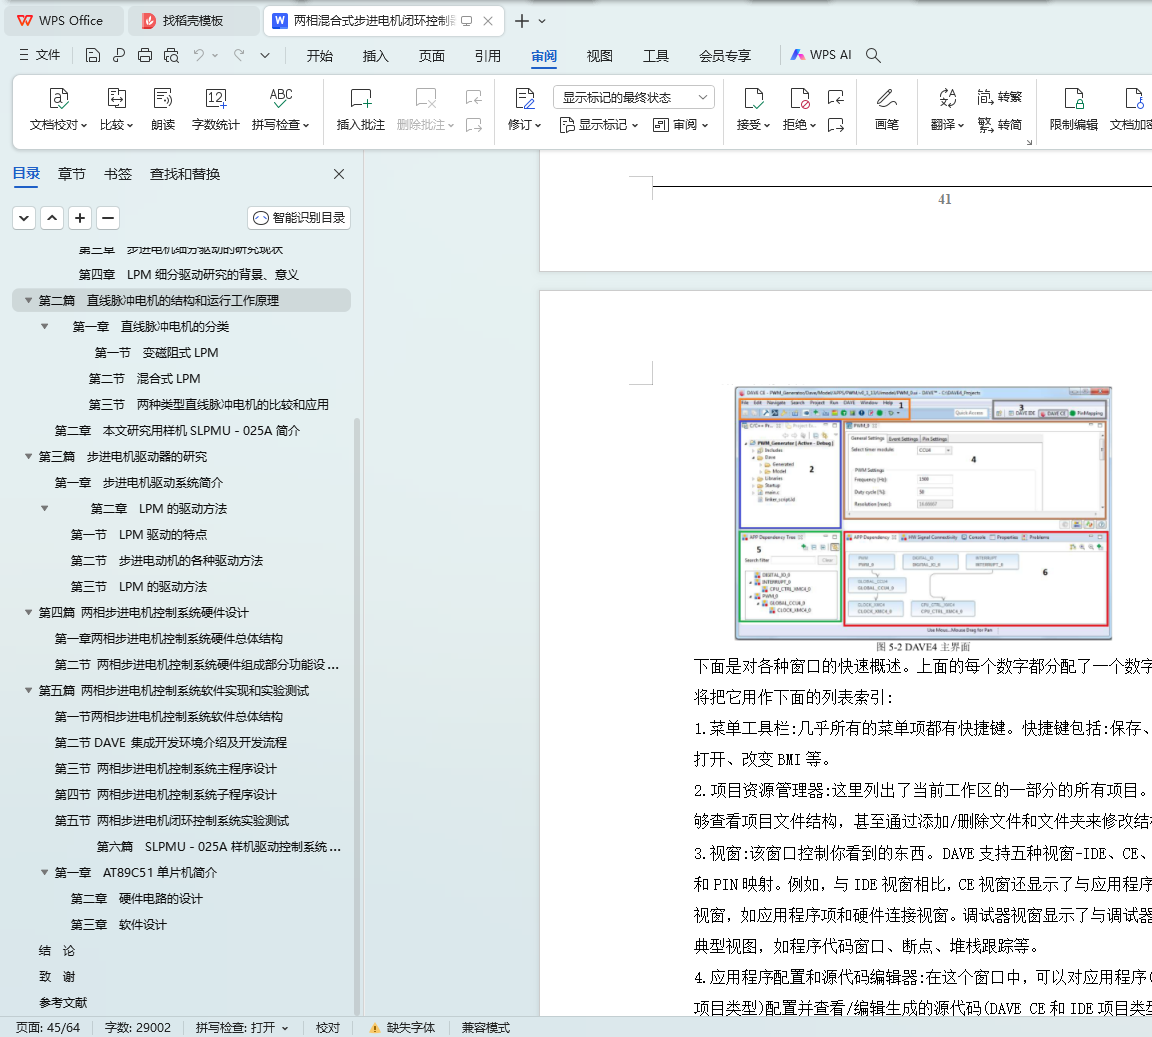Open the share/export icon in quick toolbar

(119, 55)
